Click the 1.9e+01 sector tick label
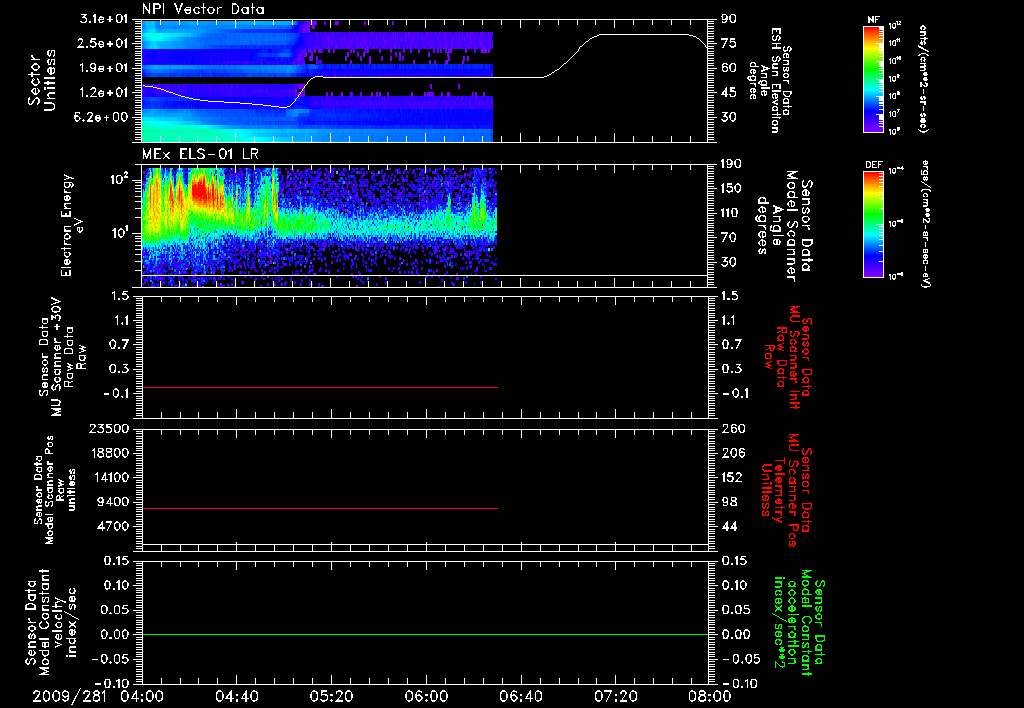1024x708 pixels. (x=103, y=68)
